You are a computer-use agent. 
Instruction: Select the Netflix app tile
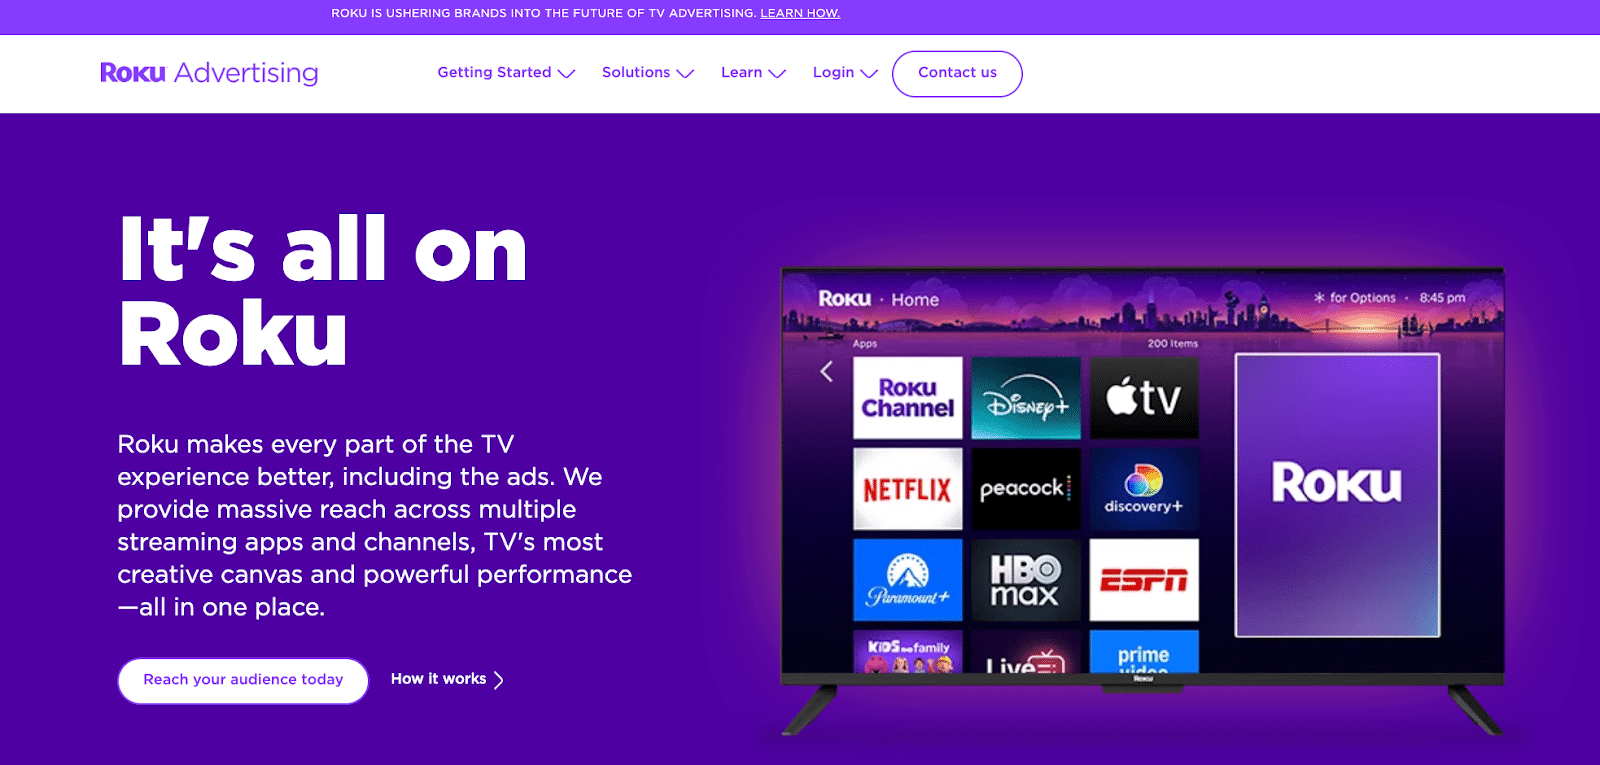click(x=908, y=489)
